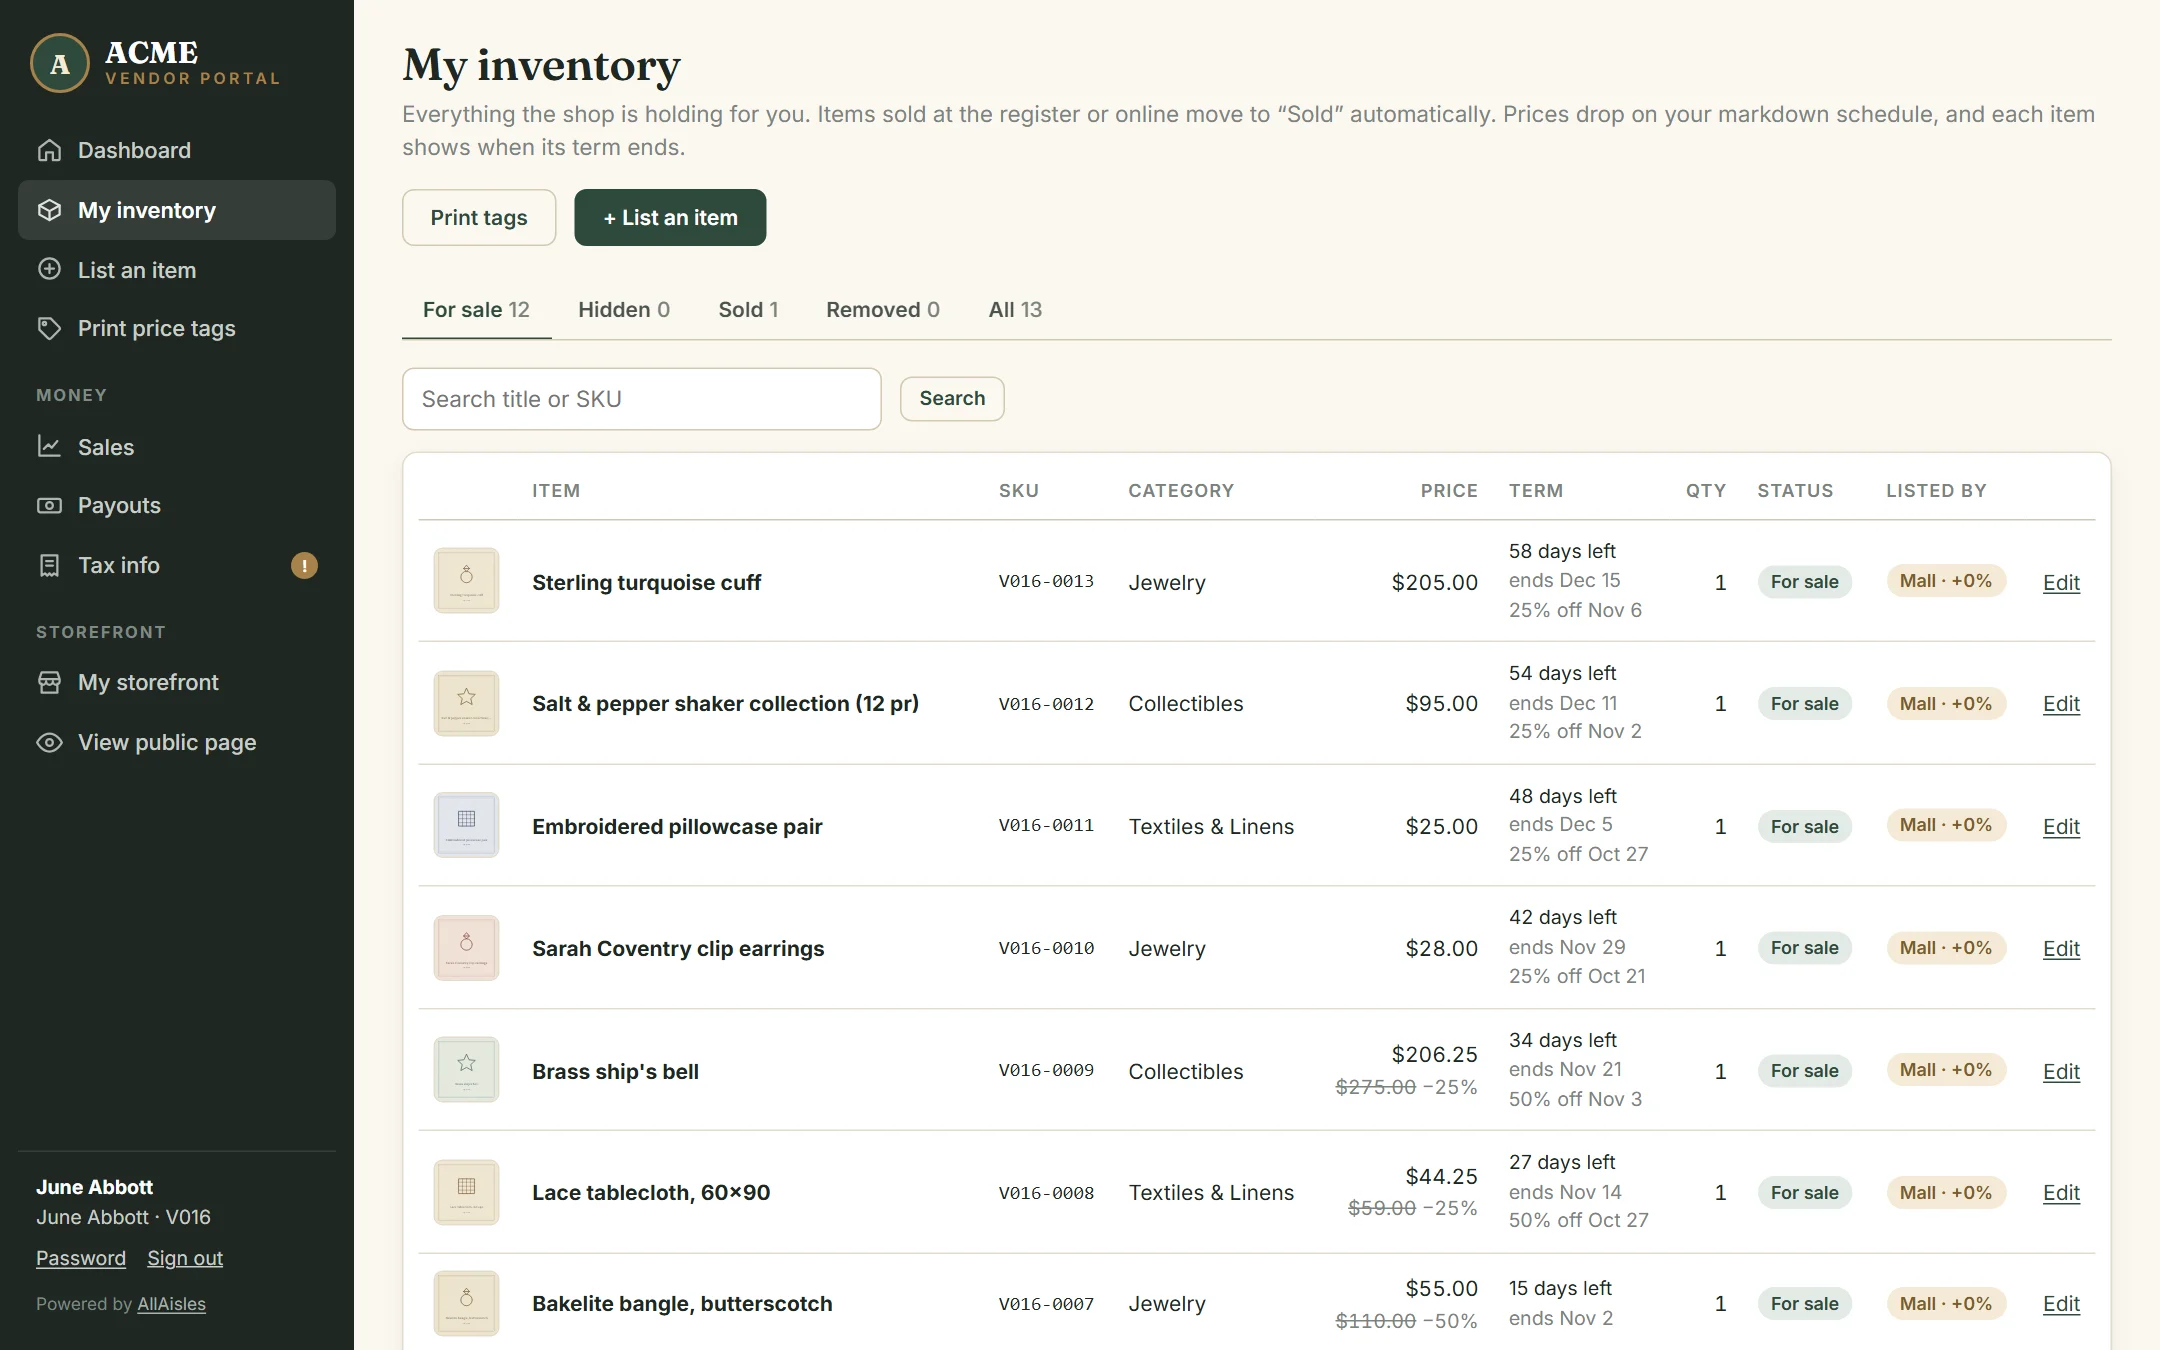
Task: Click the Tax info warning badge
Action: click(304, 566)
